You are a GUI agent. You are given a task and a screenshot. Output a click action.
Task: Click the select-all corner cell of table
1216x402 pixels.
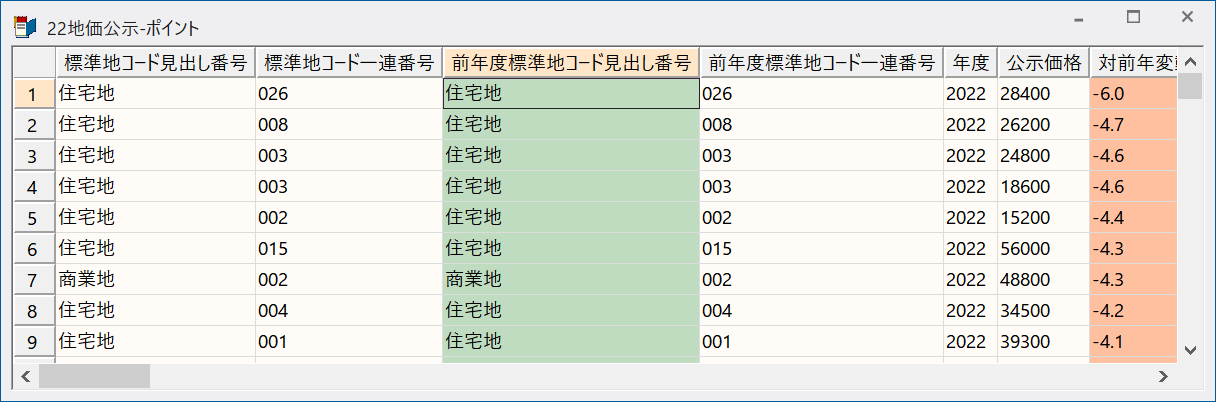coord(34,63)
